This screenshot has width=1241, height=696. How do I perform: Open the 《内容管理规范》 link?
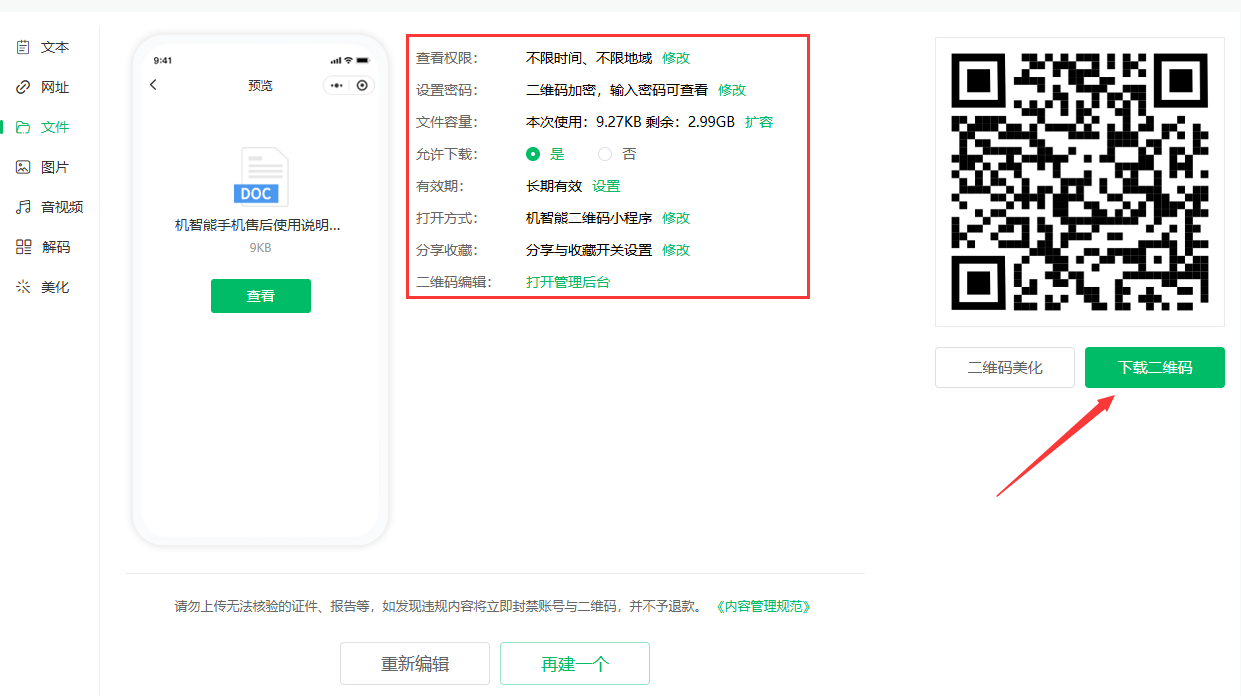point(764,606)
